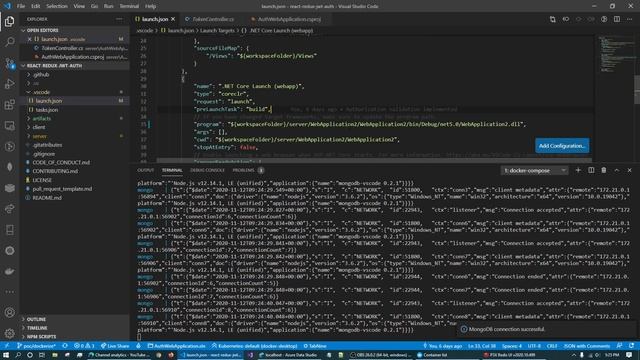Collapse the .vscode folder
The image size is (640, 360).
pos(76,92)
